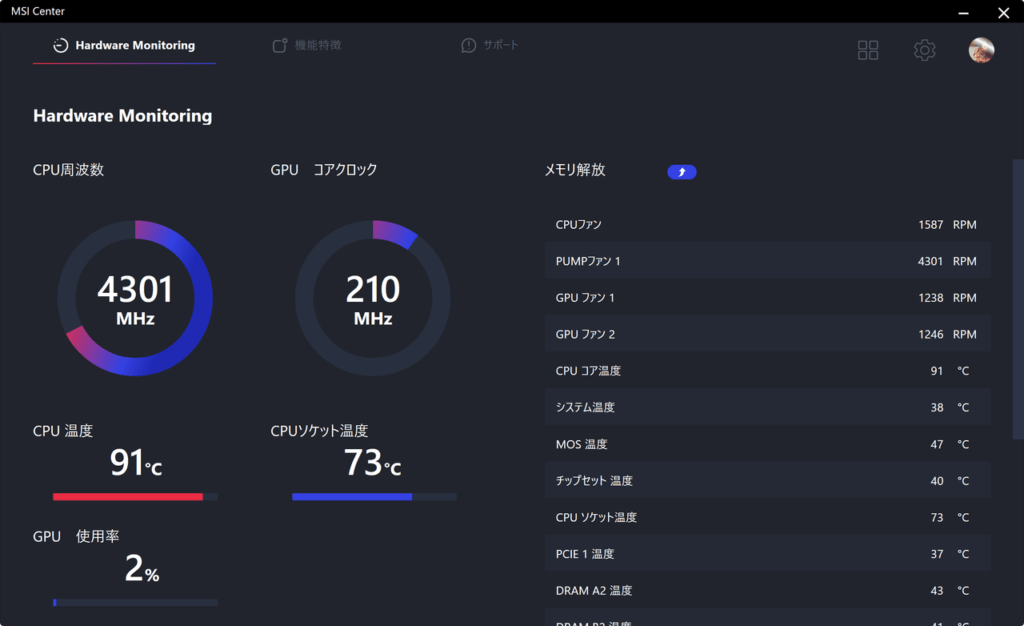Screen dimensions: 1024x626
Task: Click the user profile avatar
Action: 981,50
